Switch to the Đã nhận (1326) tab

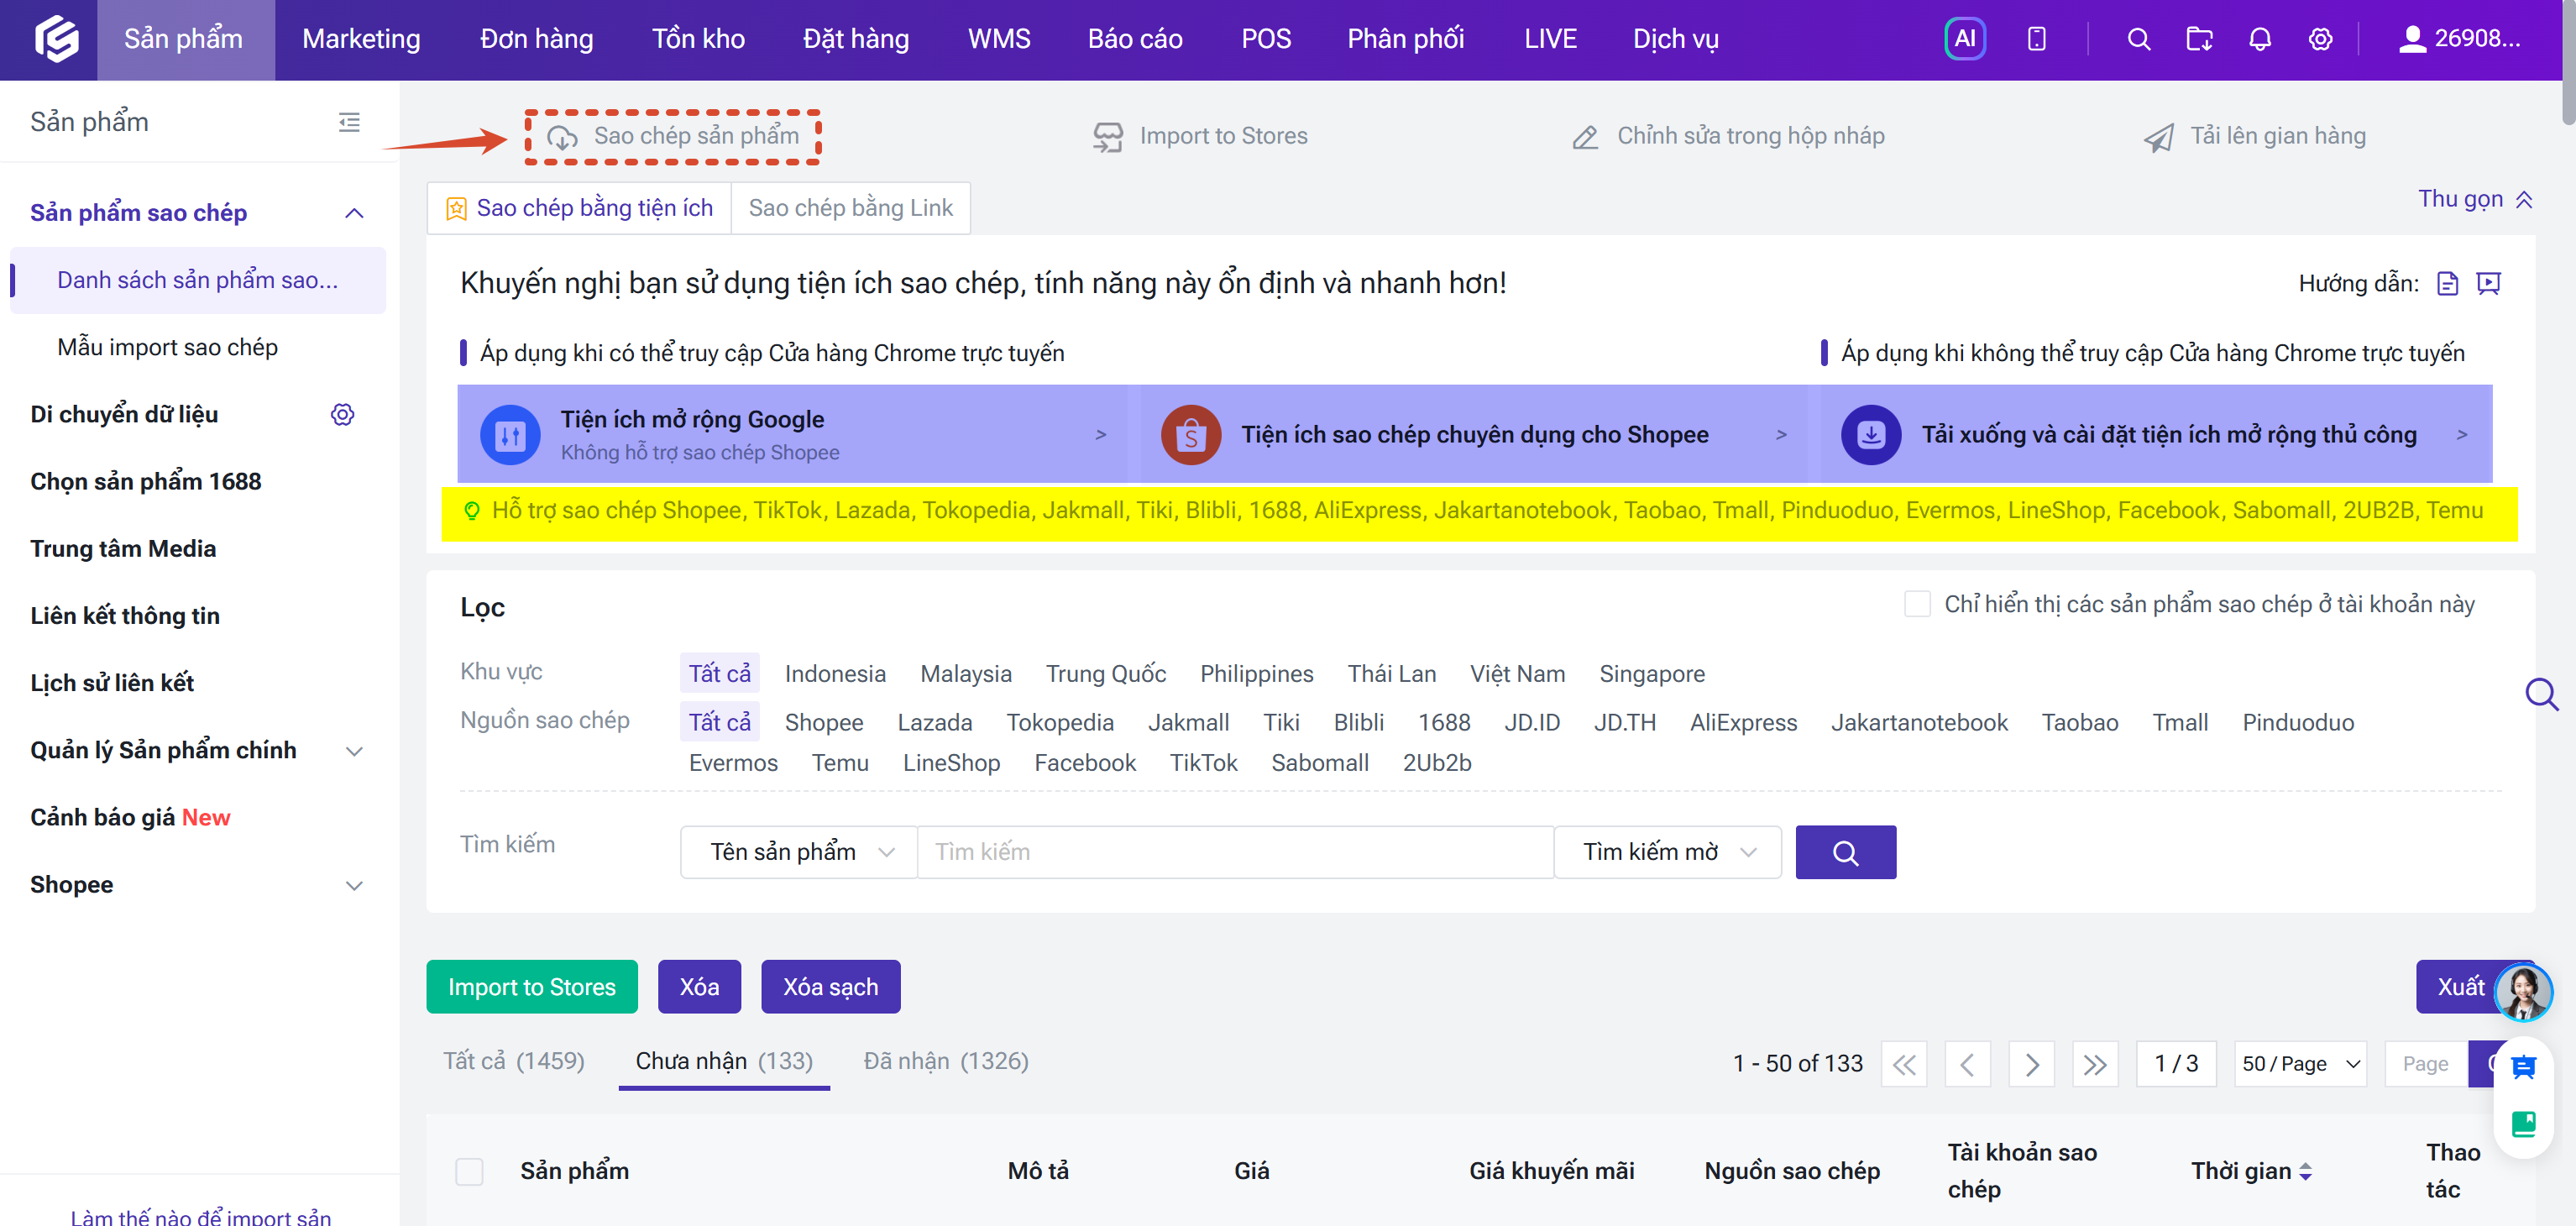(x=945, y=1061)
